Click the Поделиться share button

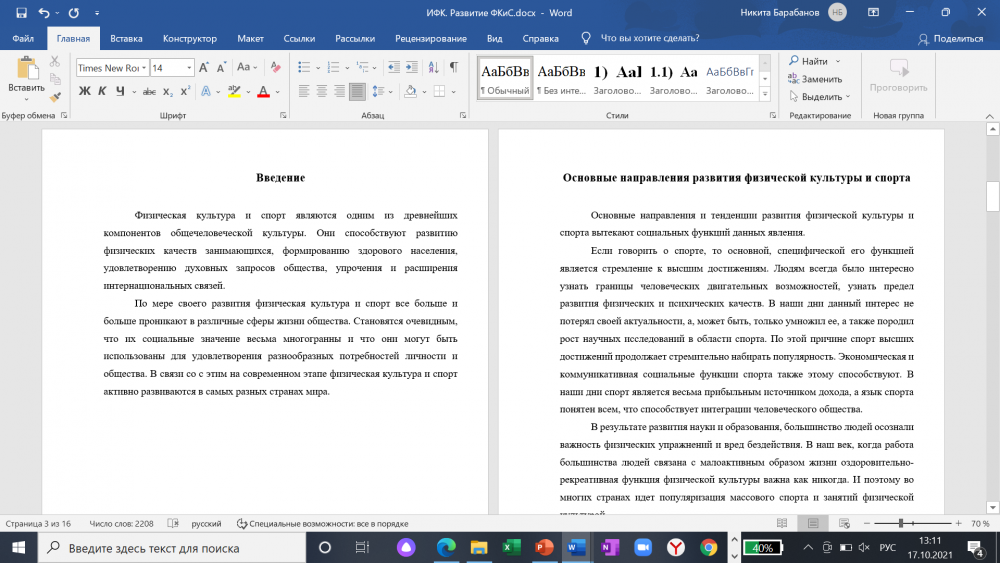point(950,39)
